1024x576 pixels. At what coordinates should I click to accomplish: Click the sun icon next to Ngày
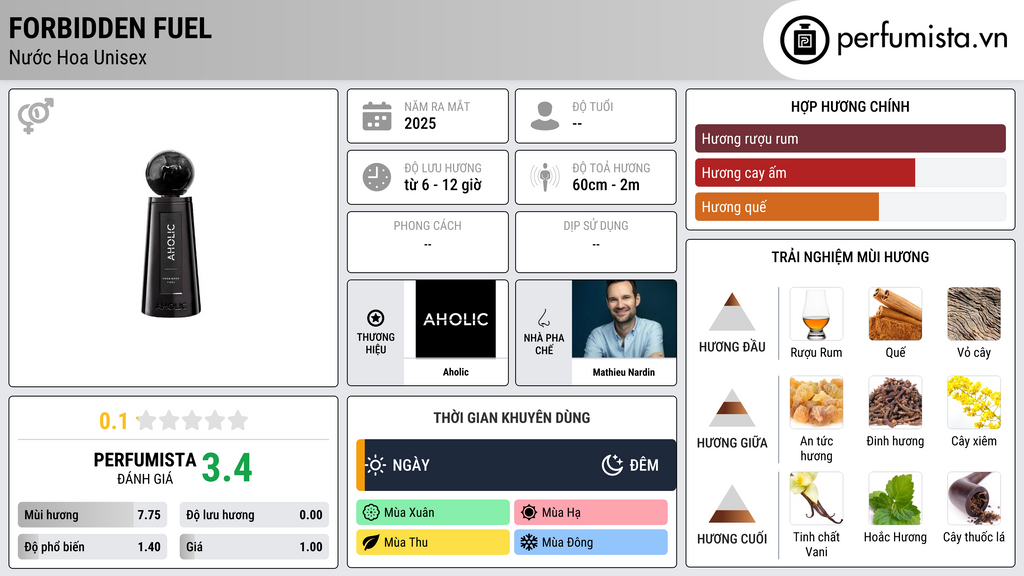(376, 465)
